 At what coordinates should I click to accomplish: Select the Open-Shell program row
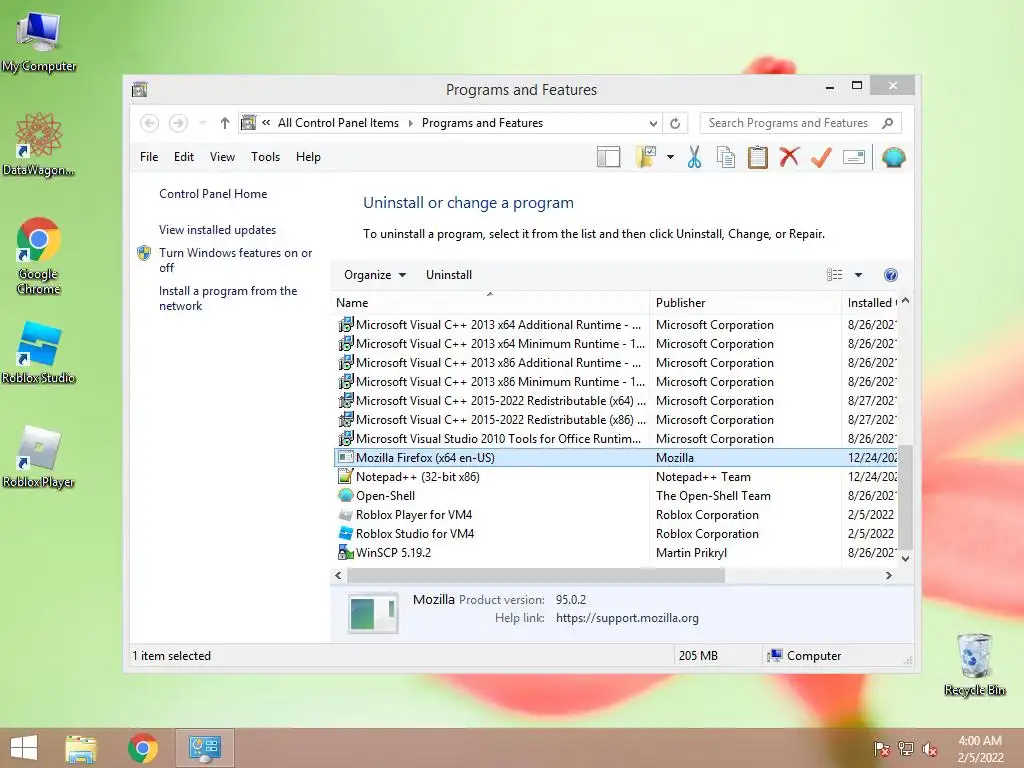(616, 496)
